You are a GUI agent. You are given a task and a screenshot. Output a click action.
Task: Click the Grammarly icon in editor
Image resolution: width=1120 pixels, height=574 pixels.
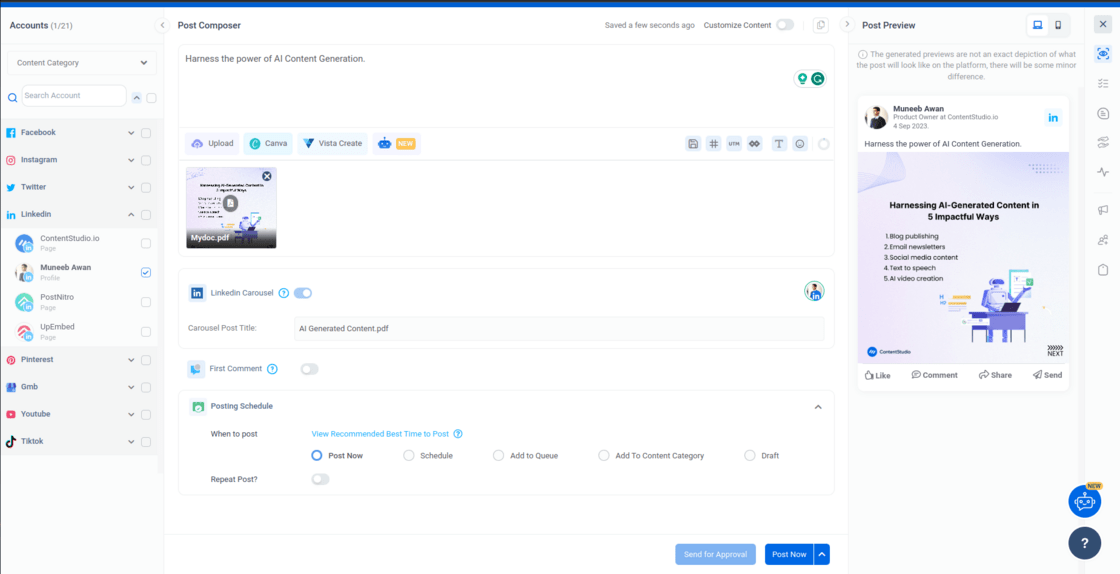pyautogui.click(x=818, y=79)
